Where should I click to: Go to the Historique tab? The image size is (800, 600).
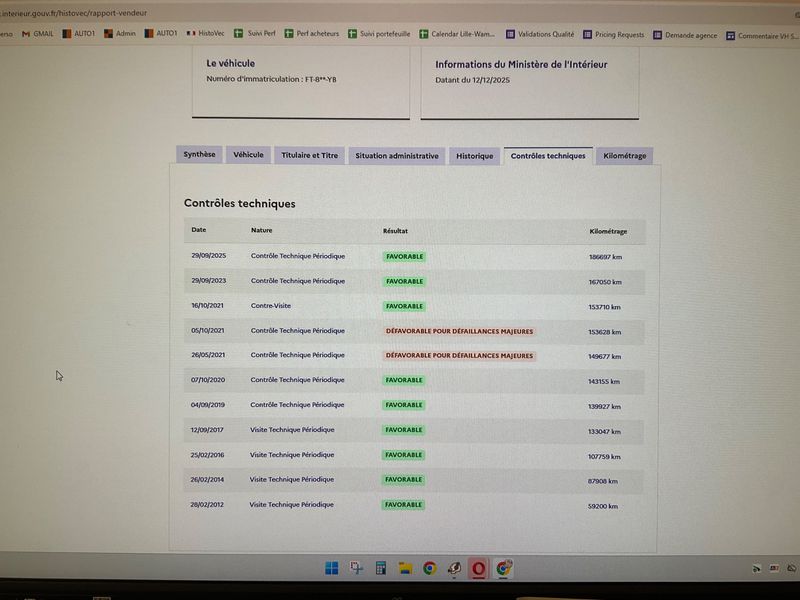pyautogui.click(x=474, y=156)
